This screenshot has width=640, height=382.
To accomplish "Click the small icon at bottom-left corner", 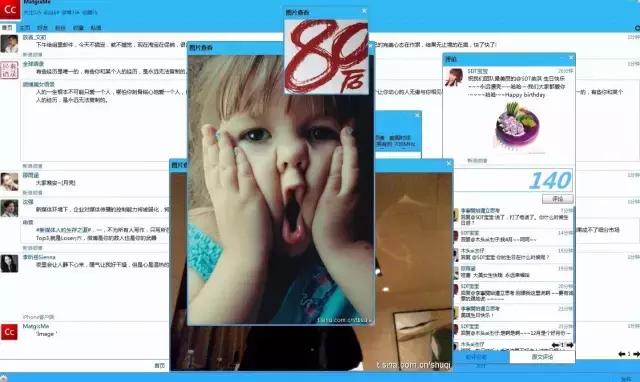I will [x=3, y=378].
